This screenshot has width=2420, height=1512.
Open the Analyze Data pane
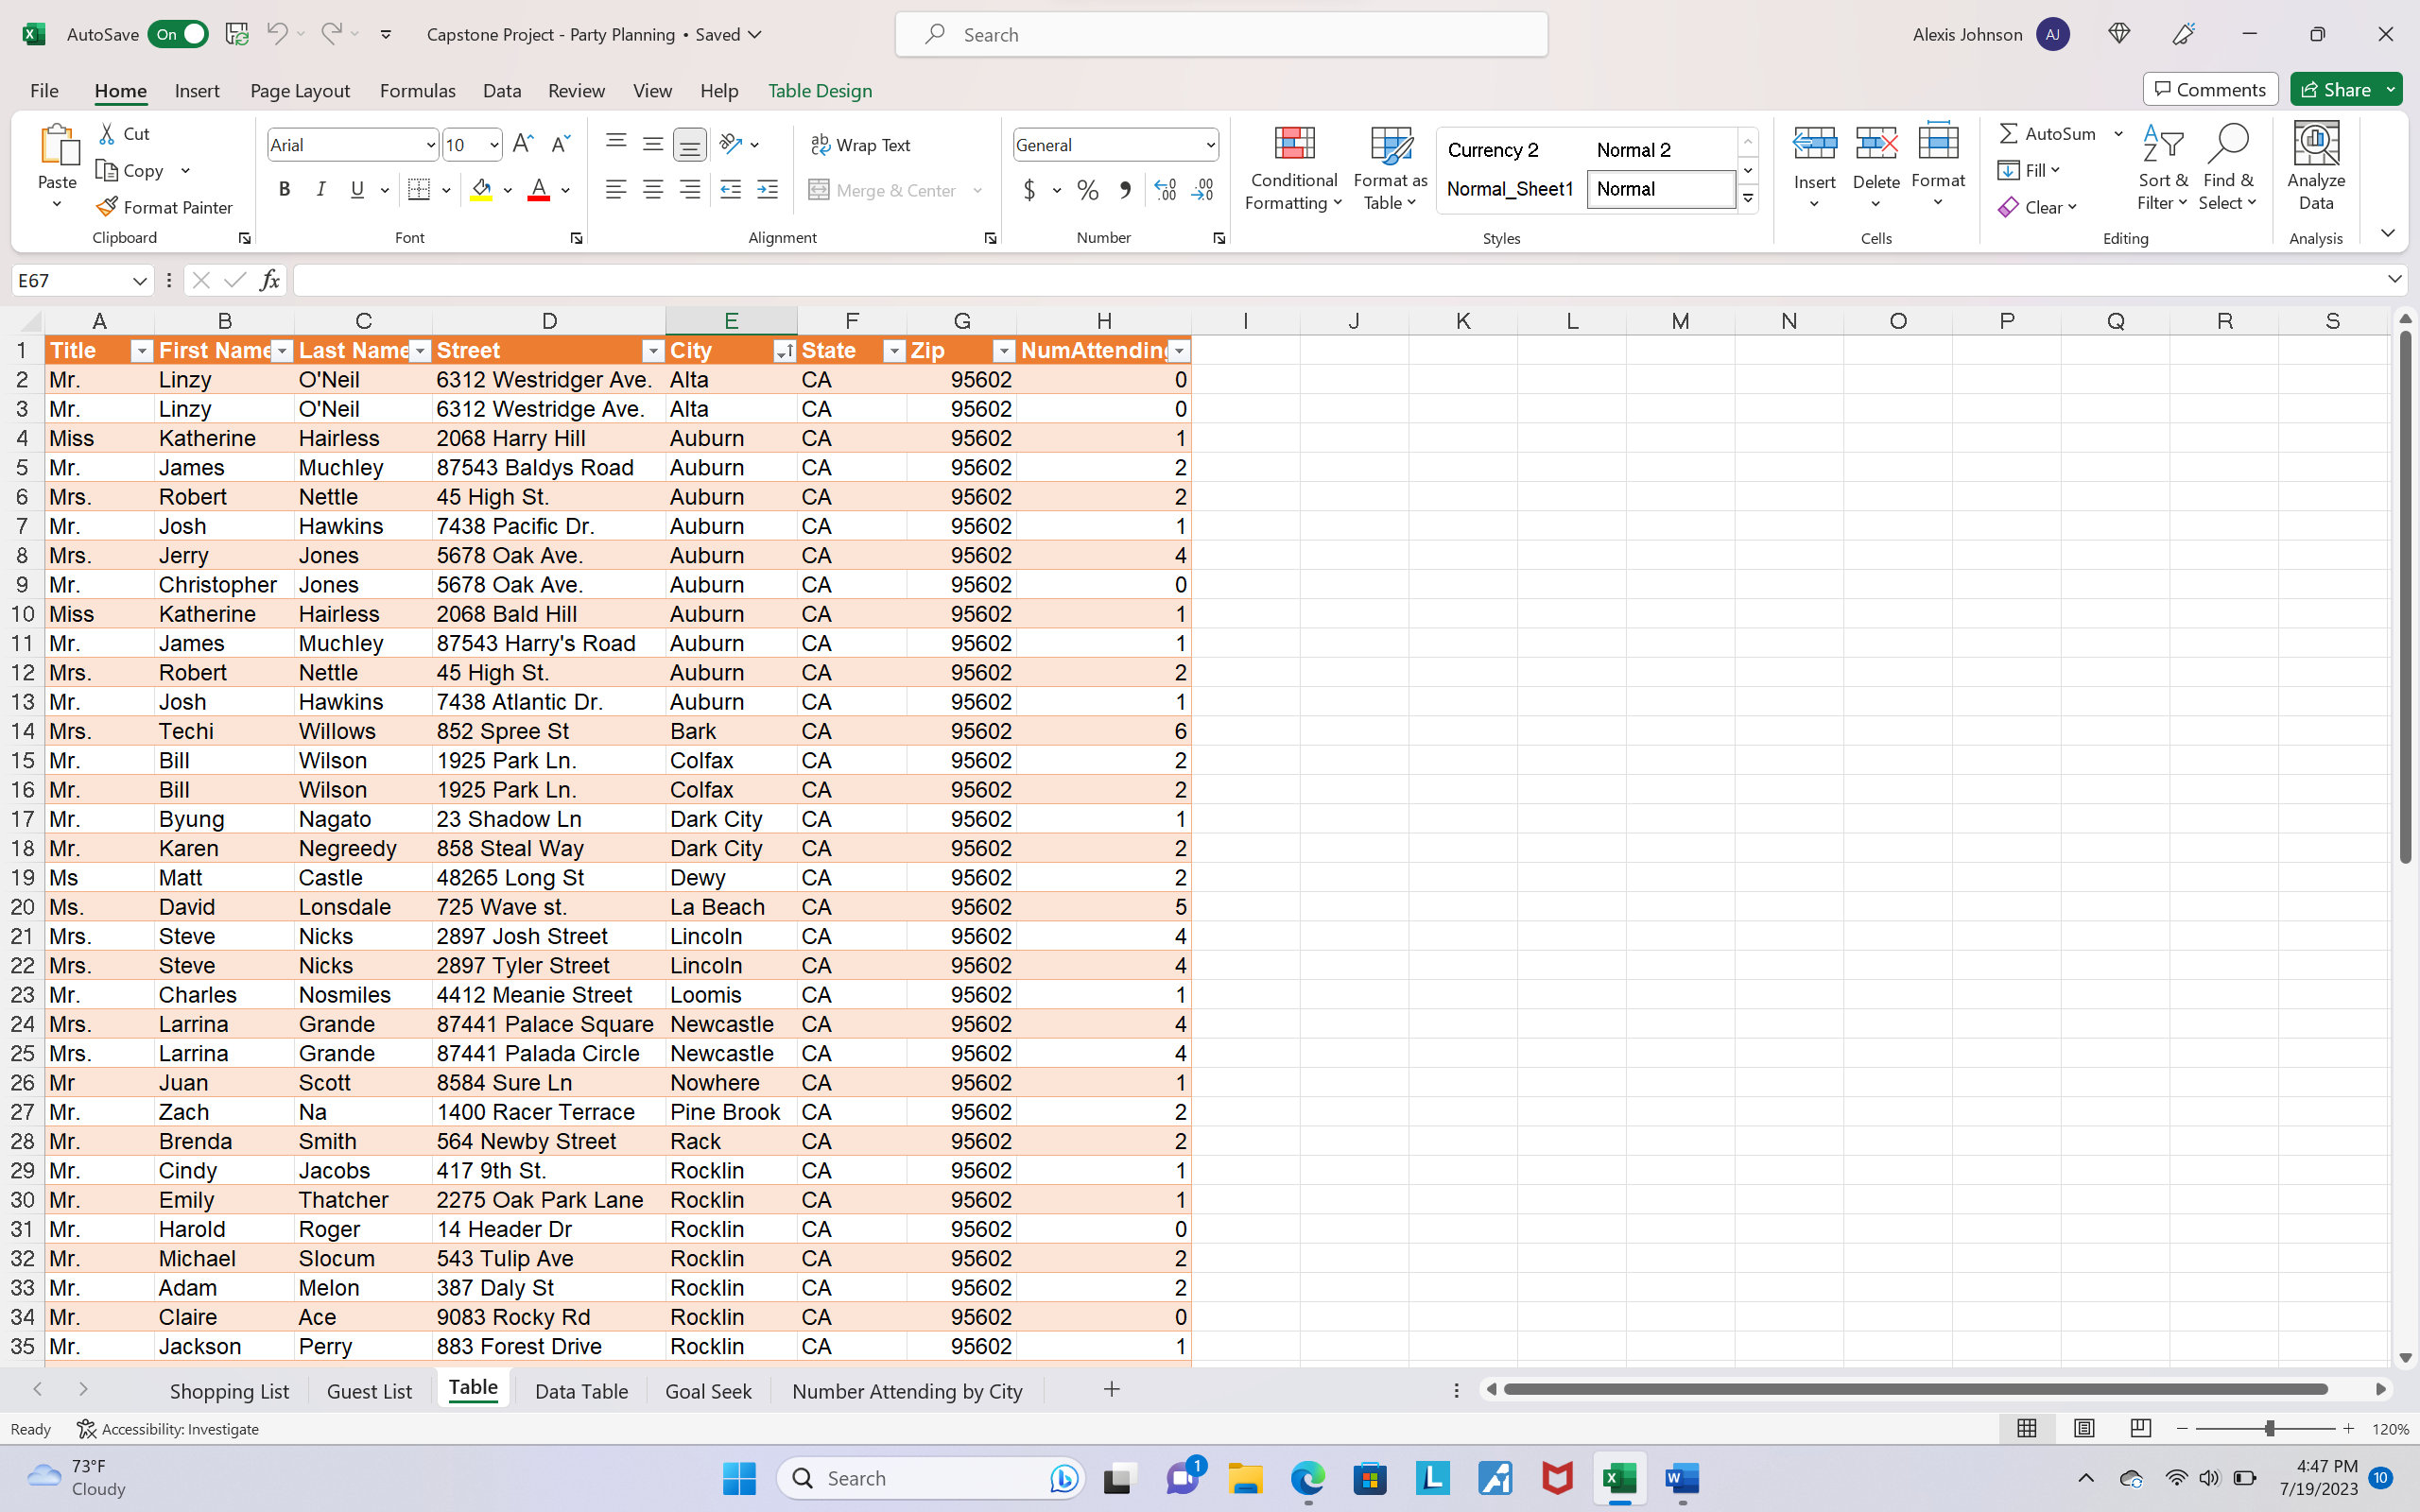pos(2315,168)
